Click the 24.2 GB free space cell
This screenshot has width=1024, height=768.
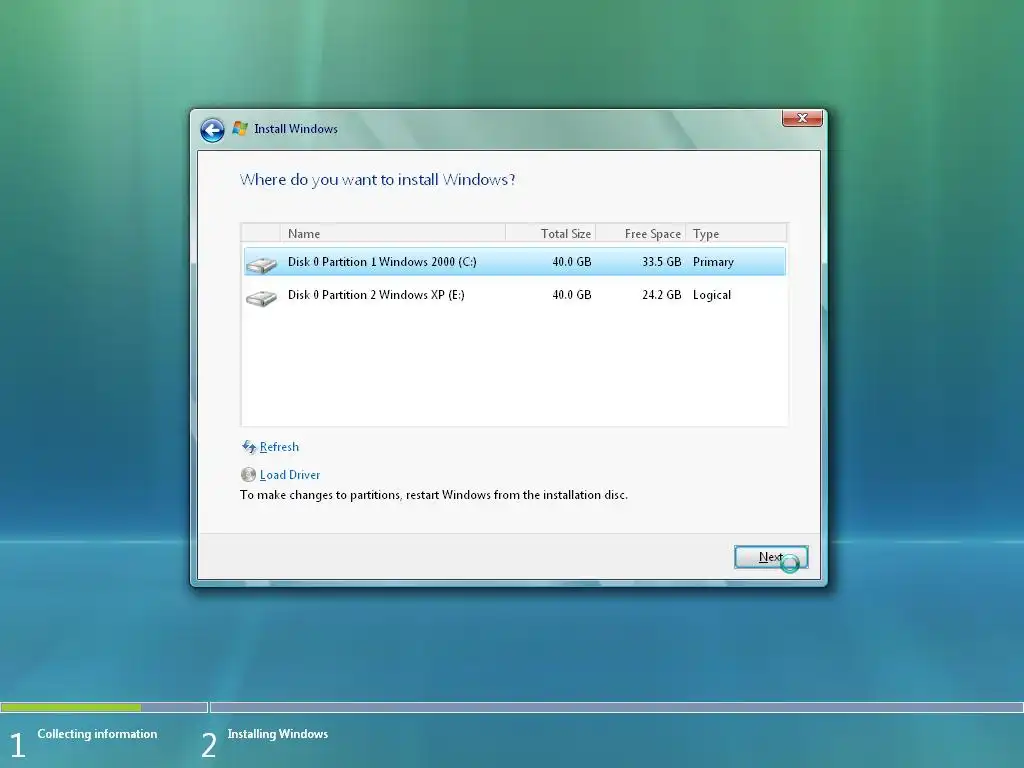tap(662, 295)
